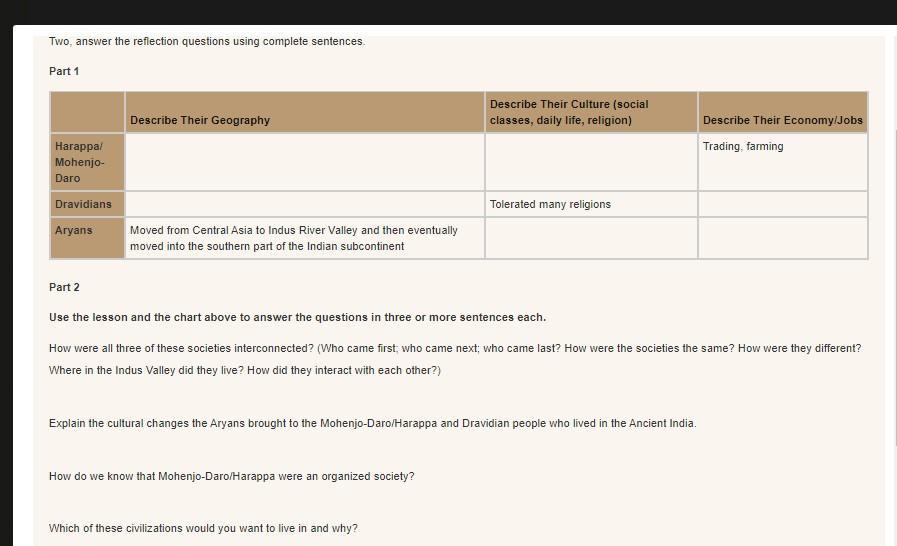Select the 'Describe Their Geography' column header
This screenshot has height=546, width=897.
pyautogui.click(x=305, y=112)
